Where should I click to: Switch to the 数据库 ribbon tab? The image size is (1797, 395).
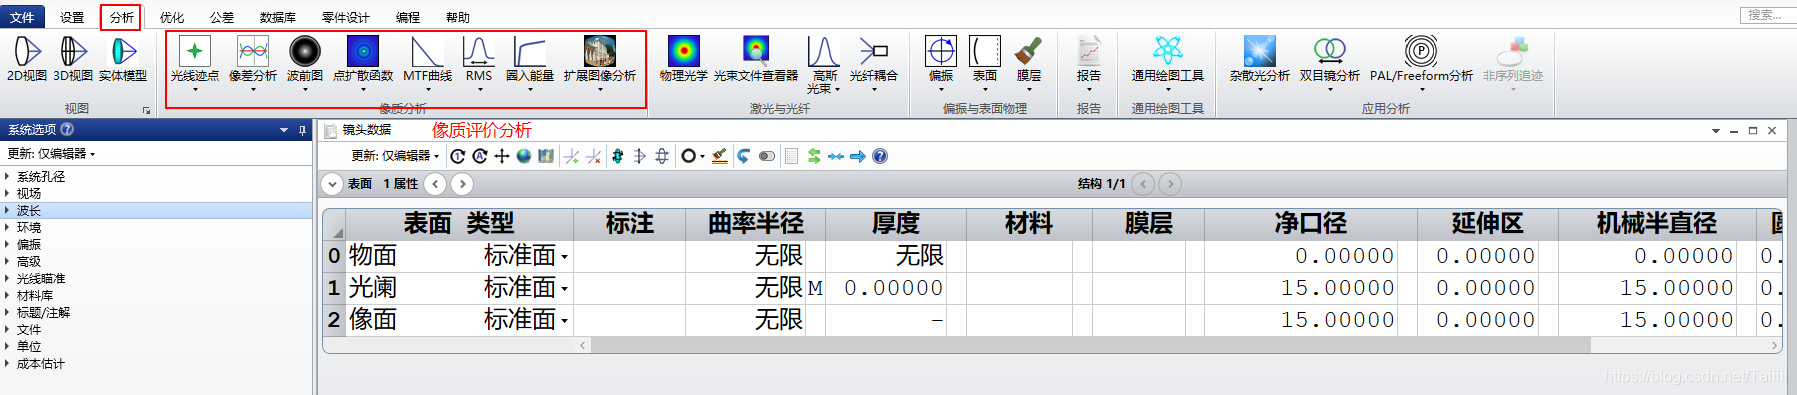point(278,17)
